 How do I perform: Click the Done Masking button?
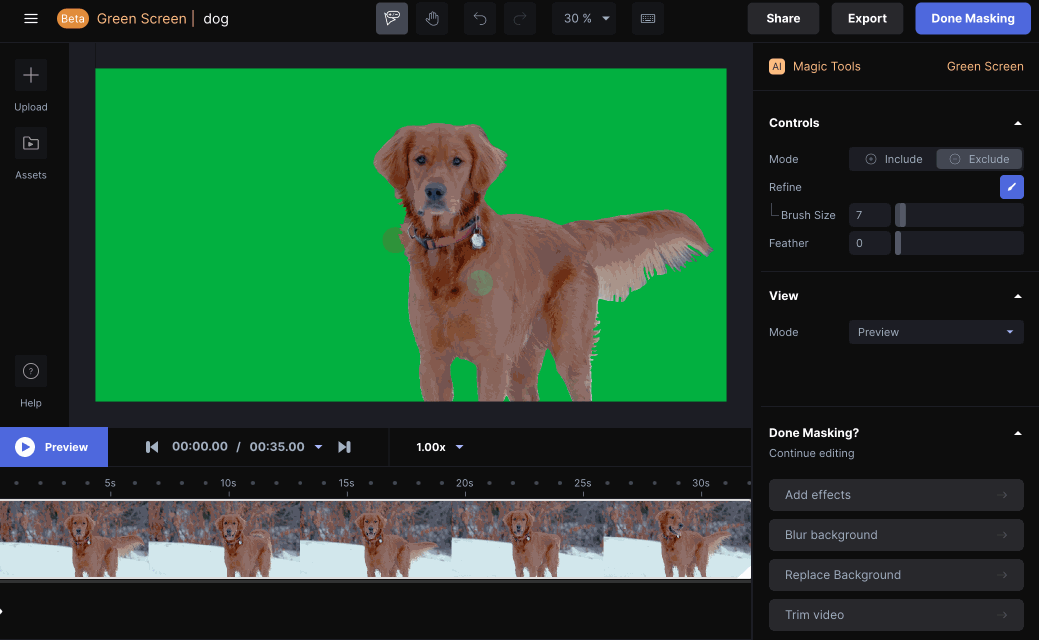pos(972,18)
